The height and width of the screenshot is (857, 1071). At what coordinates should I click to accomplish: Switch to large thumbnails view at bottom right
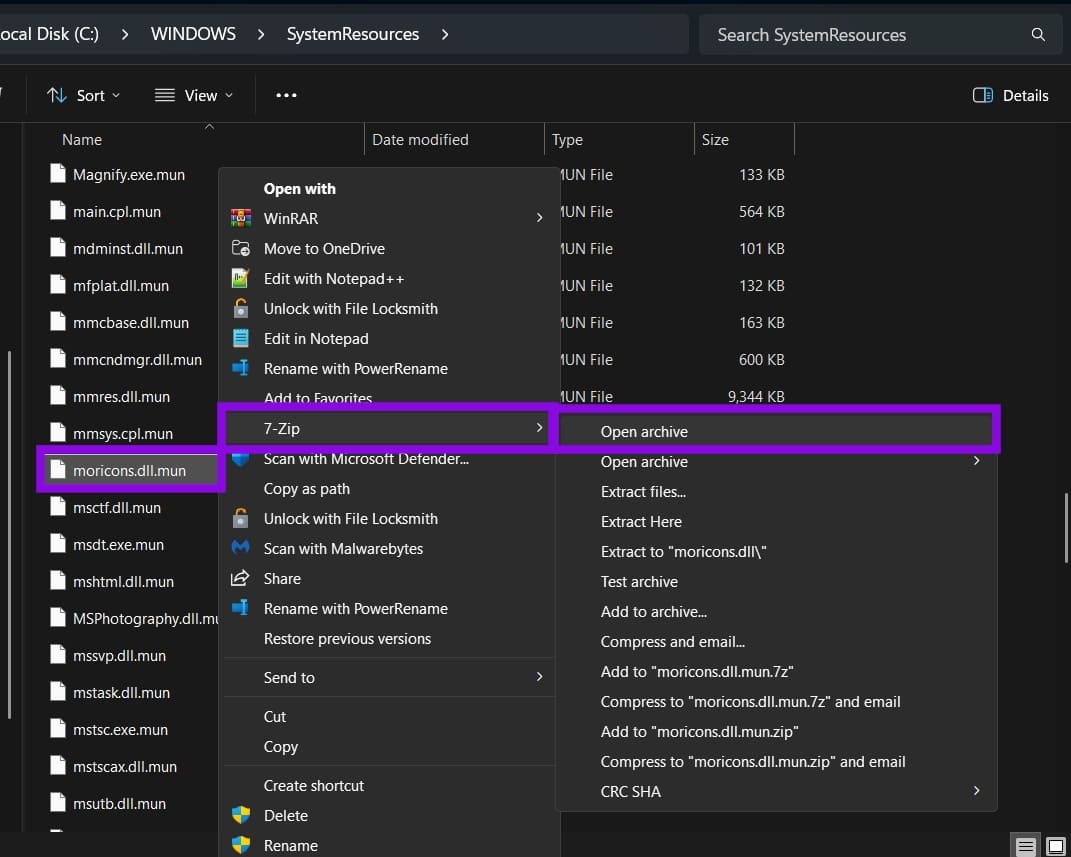1055,846
